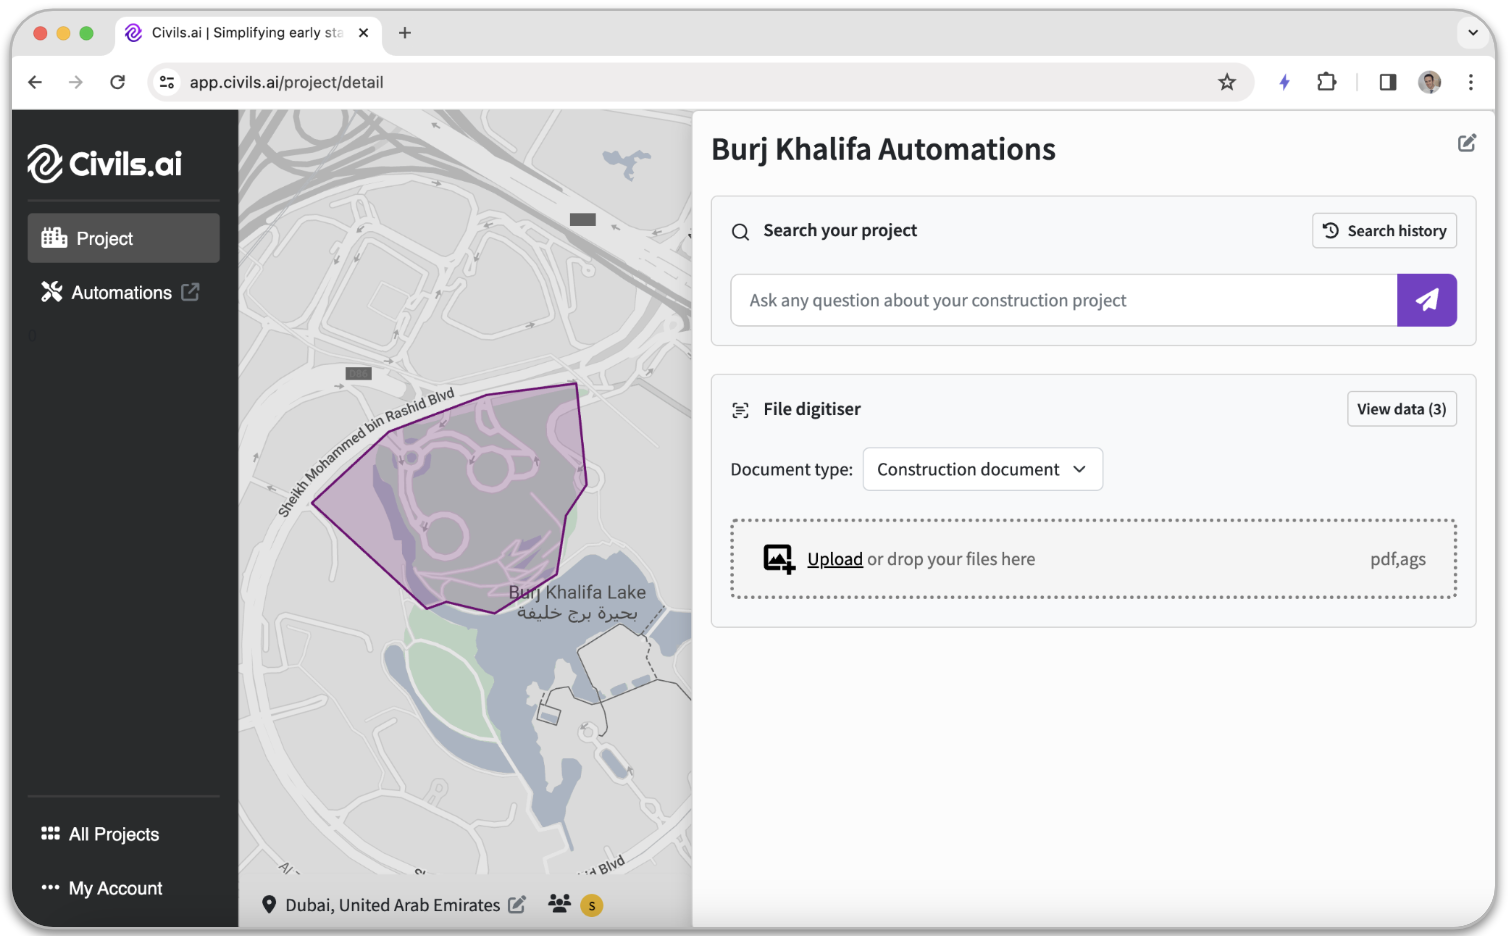Viewport: 1508px width, 936px height.
Task: Send the question with the paper plane button
Action: pyautogui.click(x=1427, y=300)
